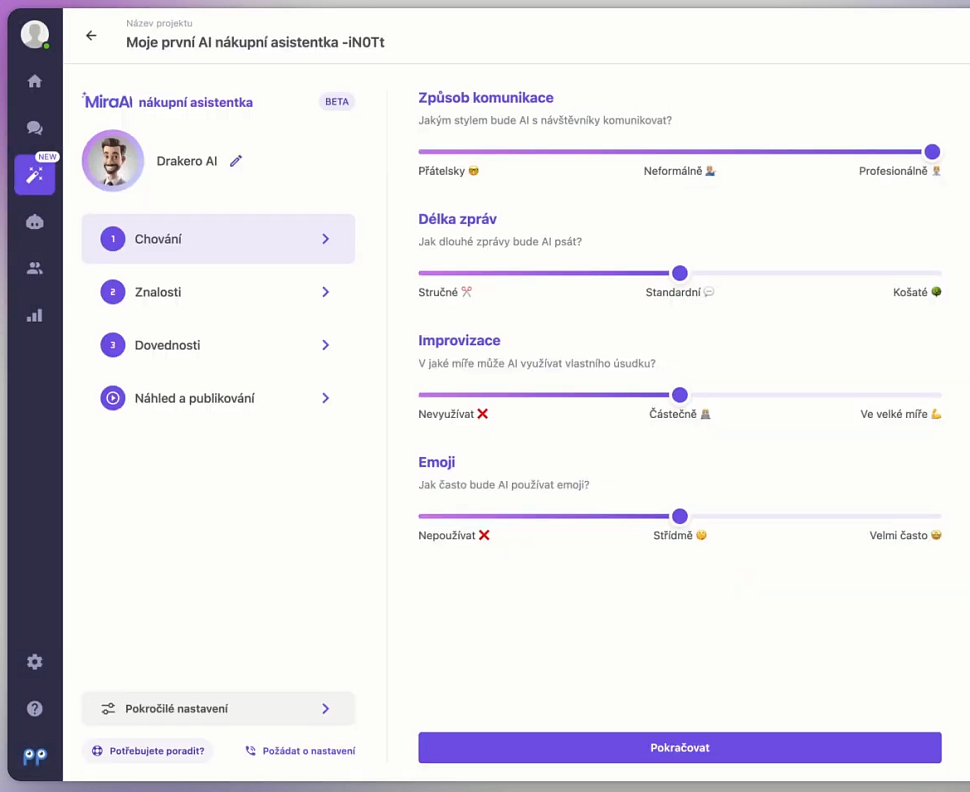970x792 pixels.
Task: Expand Pokročilé nastavení section
Action: pos(218,709)
